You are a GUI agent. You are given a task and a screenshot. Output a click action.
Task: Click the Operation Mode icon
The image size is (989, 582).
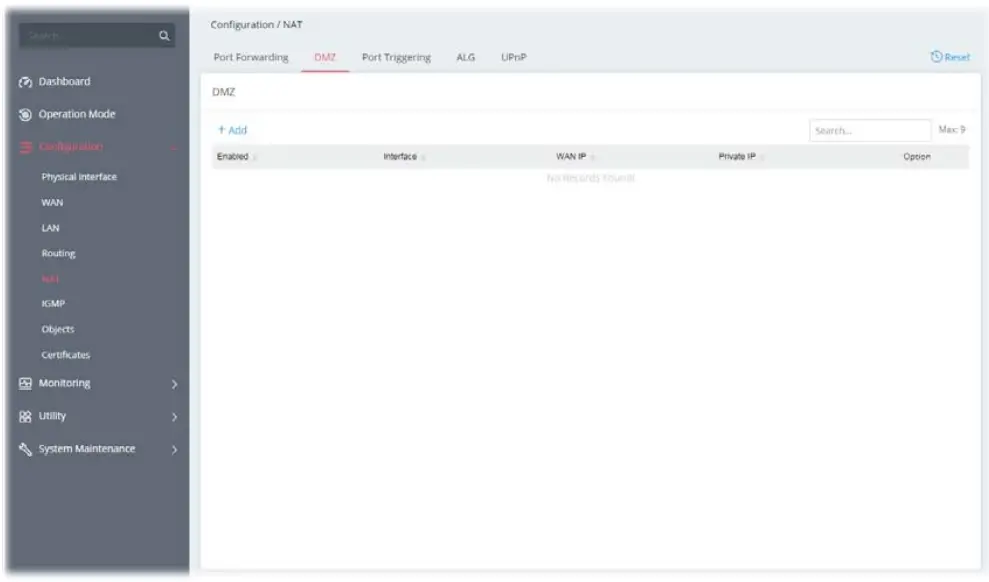point(25,115)
